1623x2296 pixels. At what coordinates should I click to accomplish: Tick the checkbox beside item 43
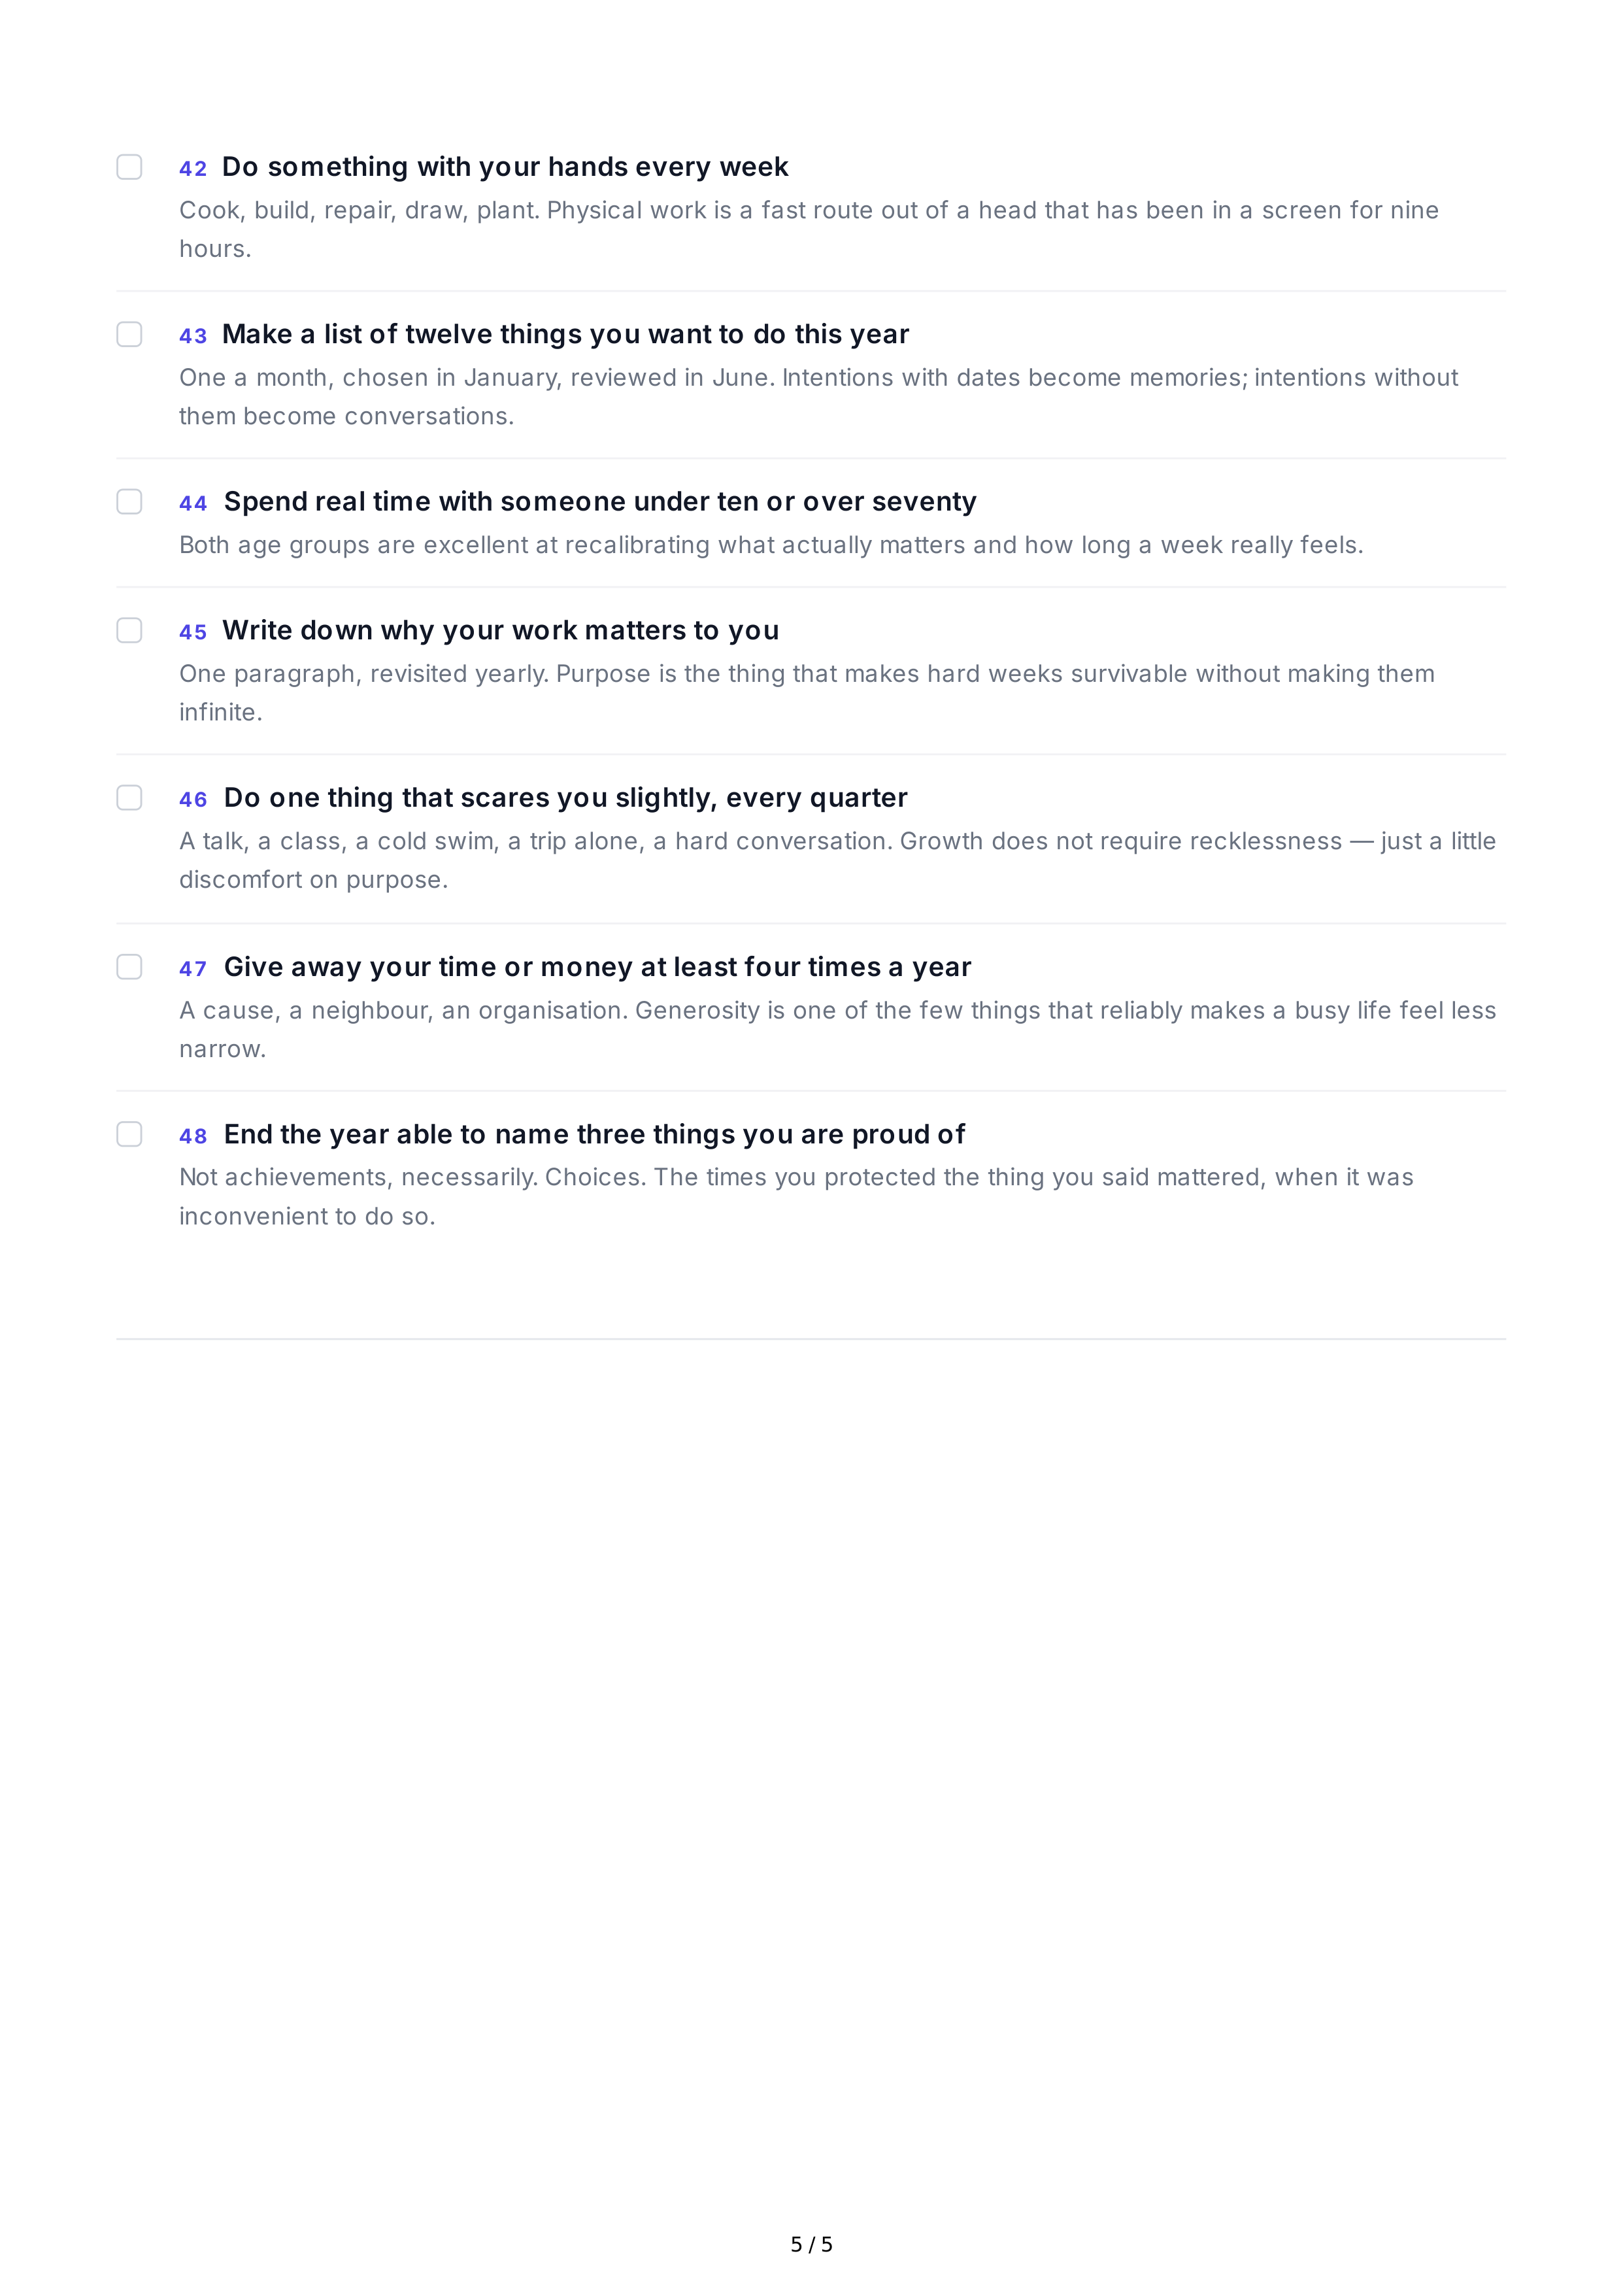tap(129, 334)
